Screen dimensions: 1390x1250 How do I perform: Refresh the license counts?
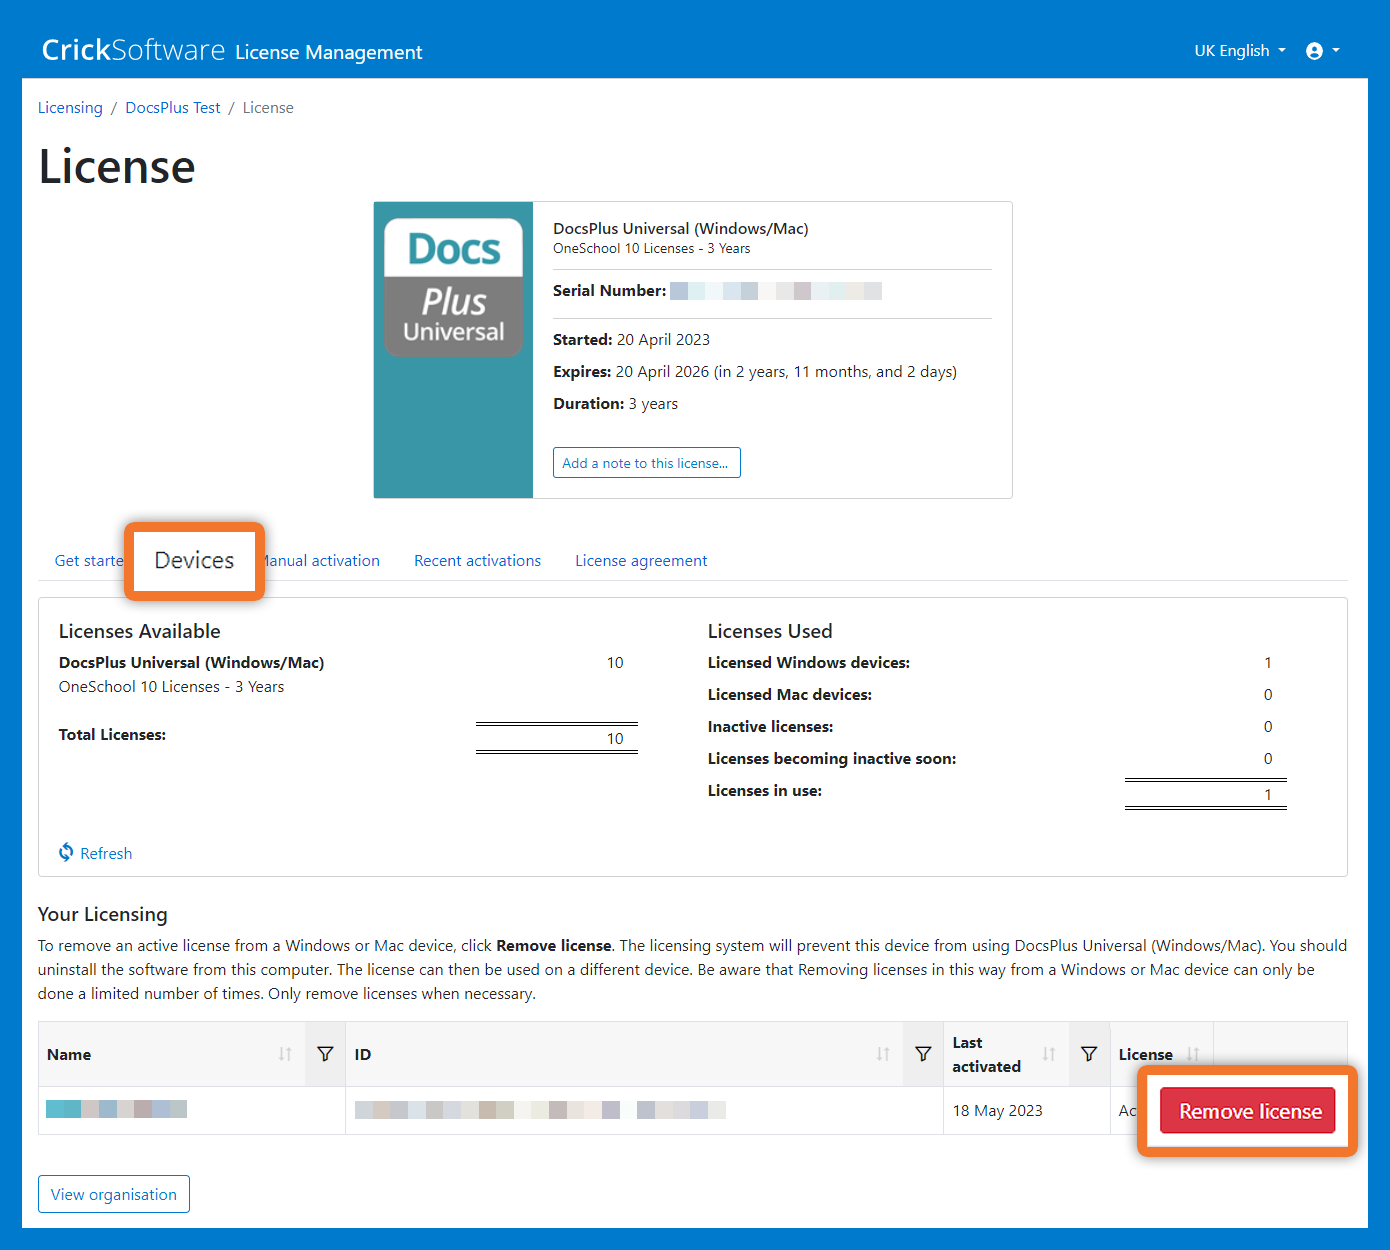coord(96,853)
